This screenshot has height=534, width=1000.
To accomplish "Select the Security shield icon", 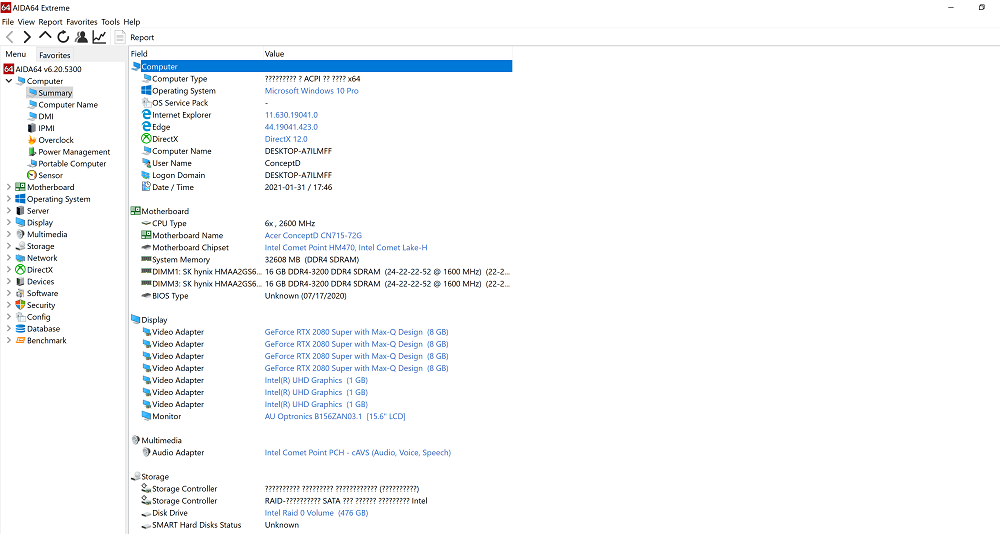I will [x=20, y=305].
